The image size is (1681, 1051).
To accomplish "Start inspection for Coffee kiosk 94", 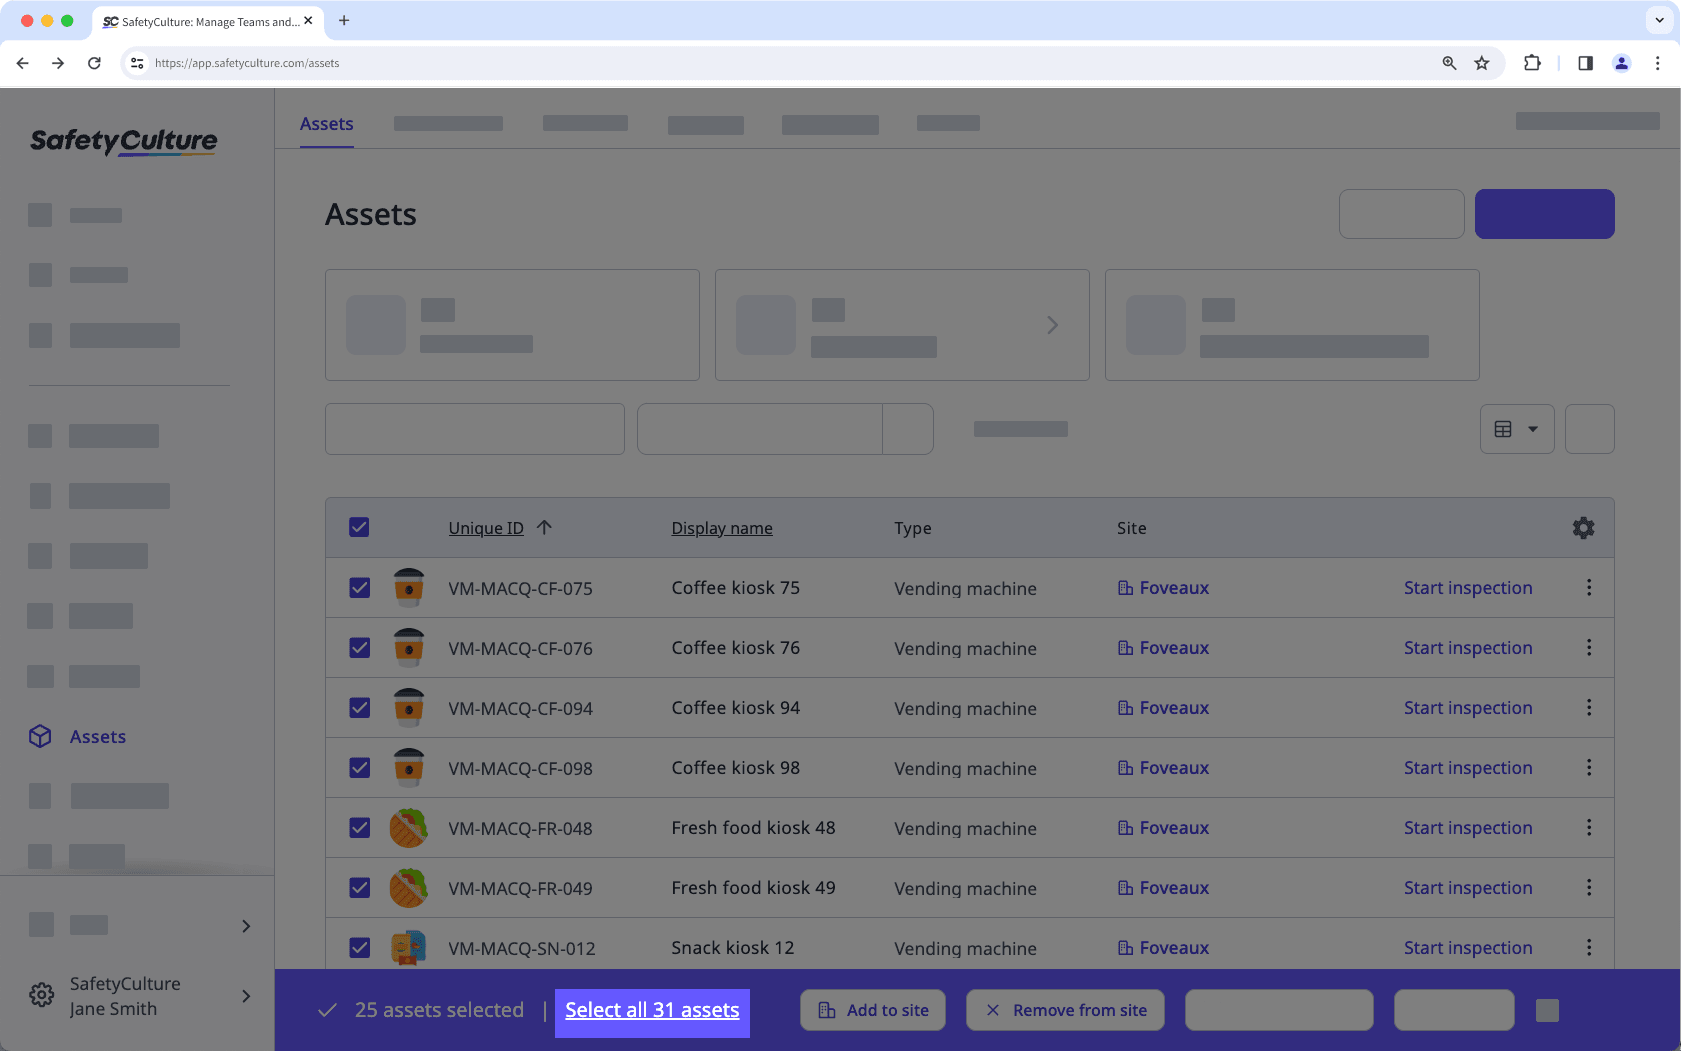I will pyautogui.click(x=1467, y=707).
